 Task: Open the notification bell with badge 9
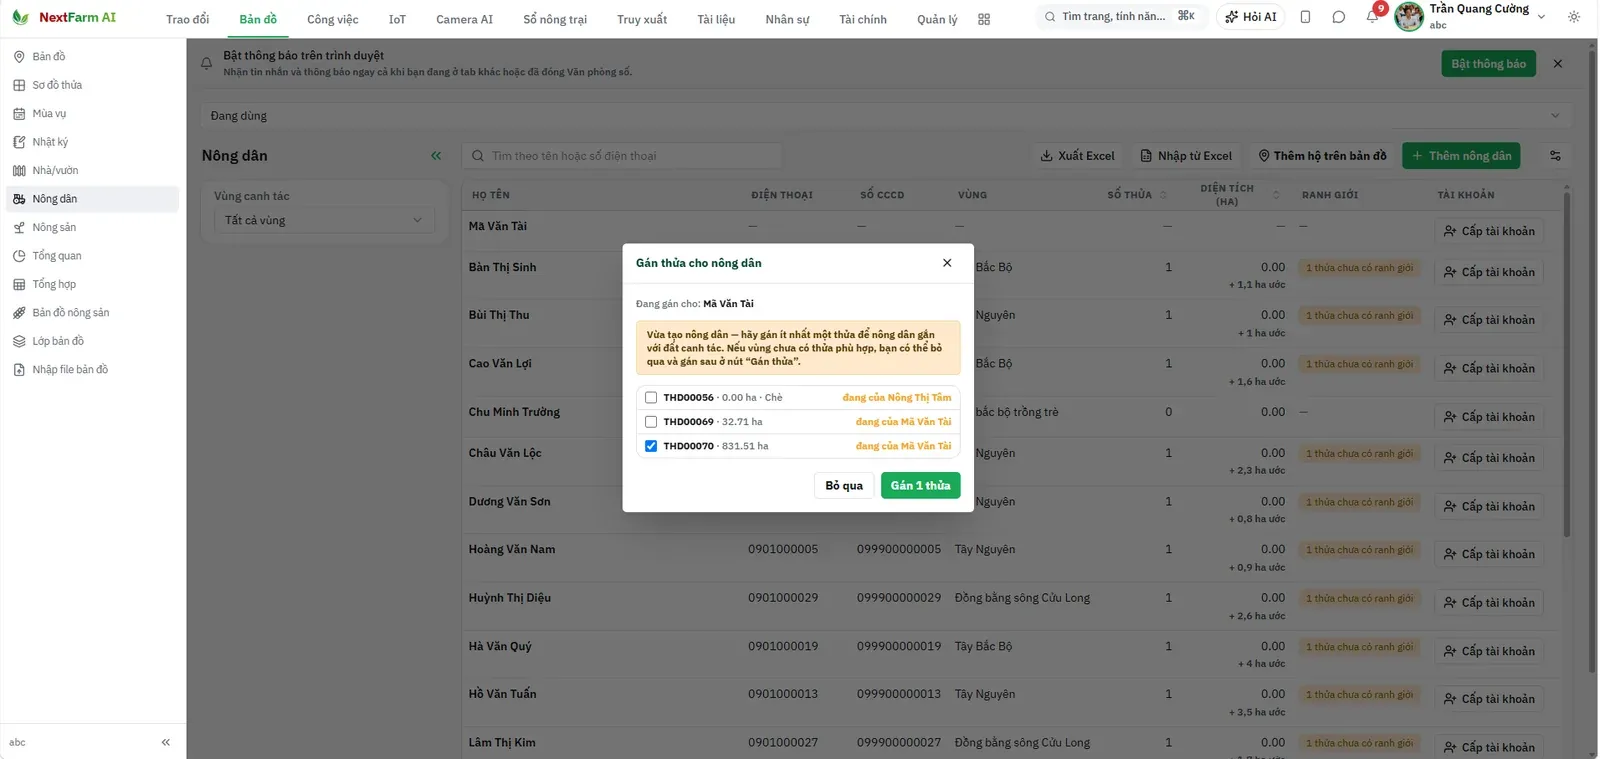coord(1372,17)
